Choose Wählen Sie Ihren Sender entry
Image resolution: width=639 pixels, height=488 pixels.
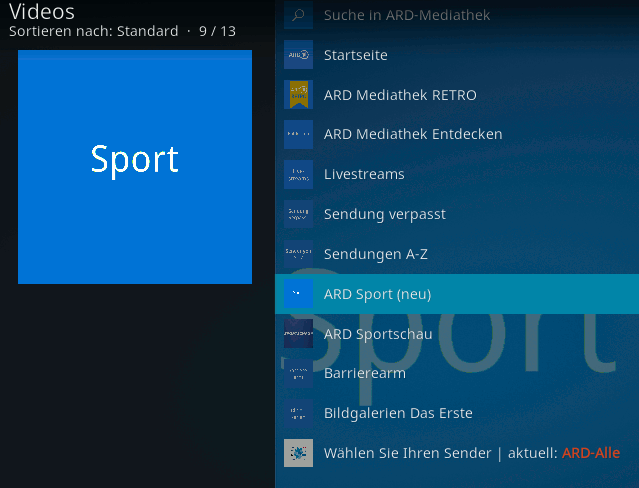coord(457,453)
